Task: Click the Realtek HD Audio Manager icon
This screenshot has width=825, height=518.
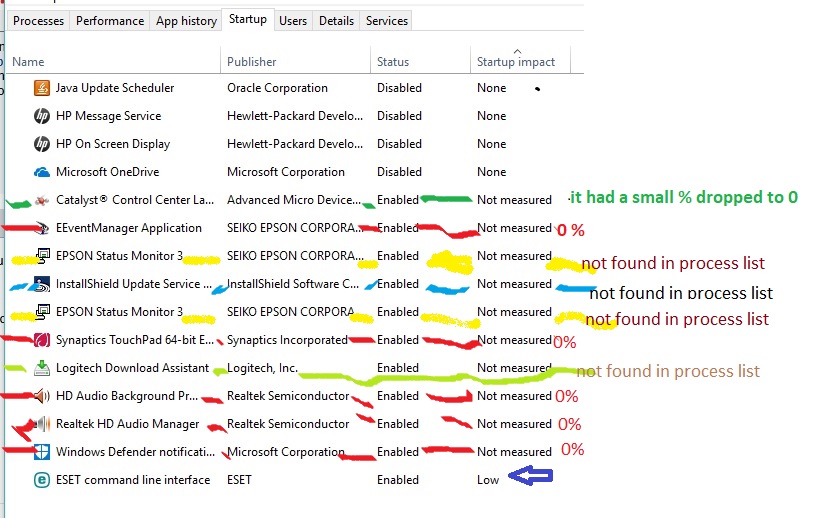Action: tap(42, 424)
